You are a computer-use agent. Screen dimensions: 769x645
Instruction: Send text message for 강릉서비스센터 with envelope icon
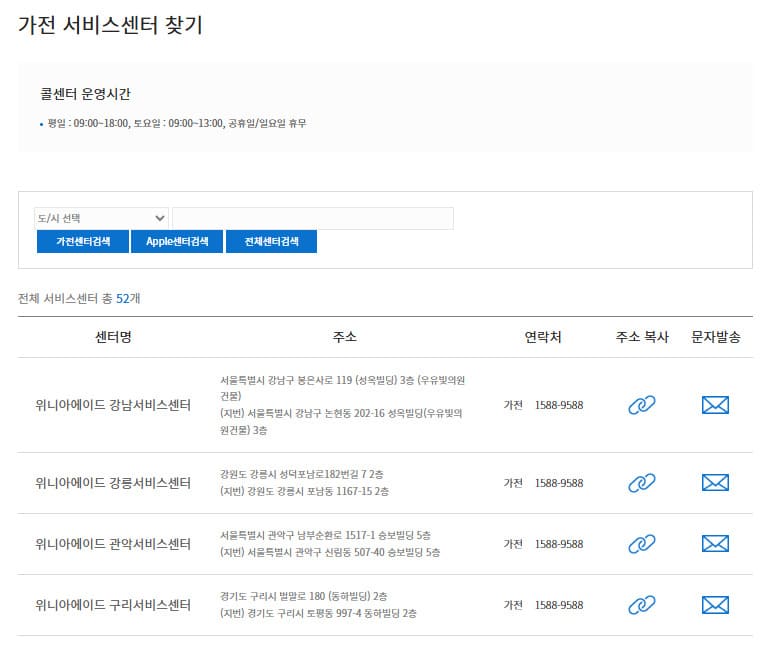[x=715, y=483]
